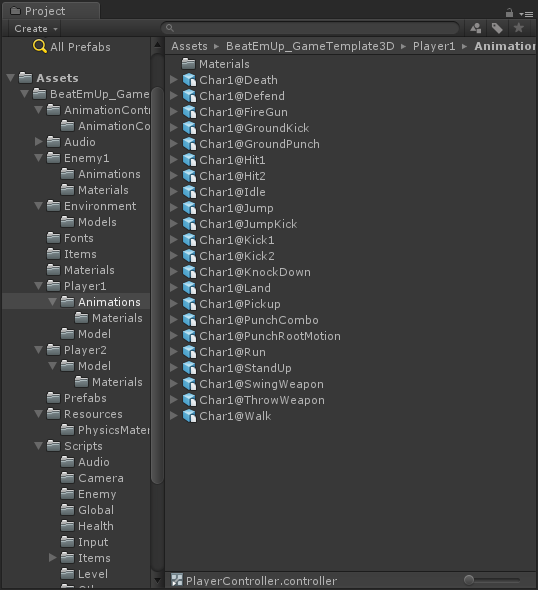Click the Materials folder icon in file list
This screenshot has width=538, height=590.
[188, 64]
